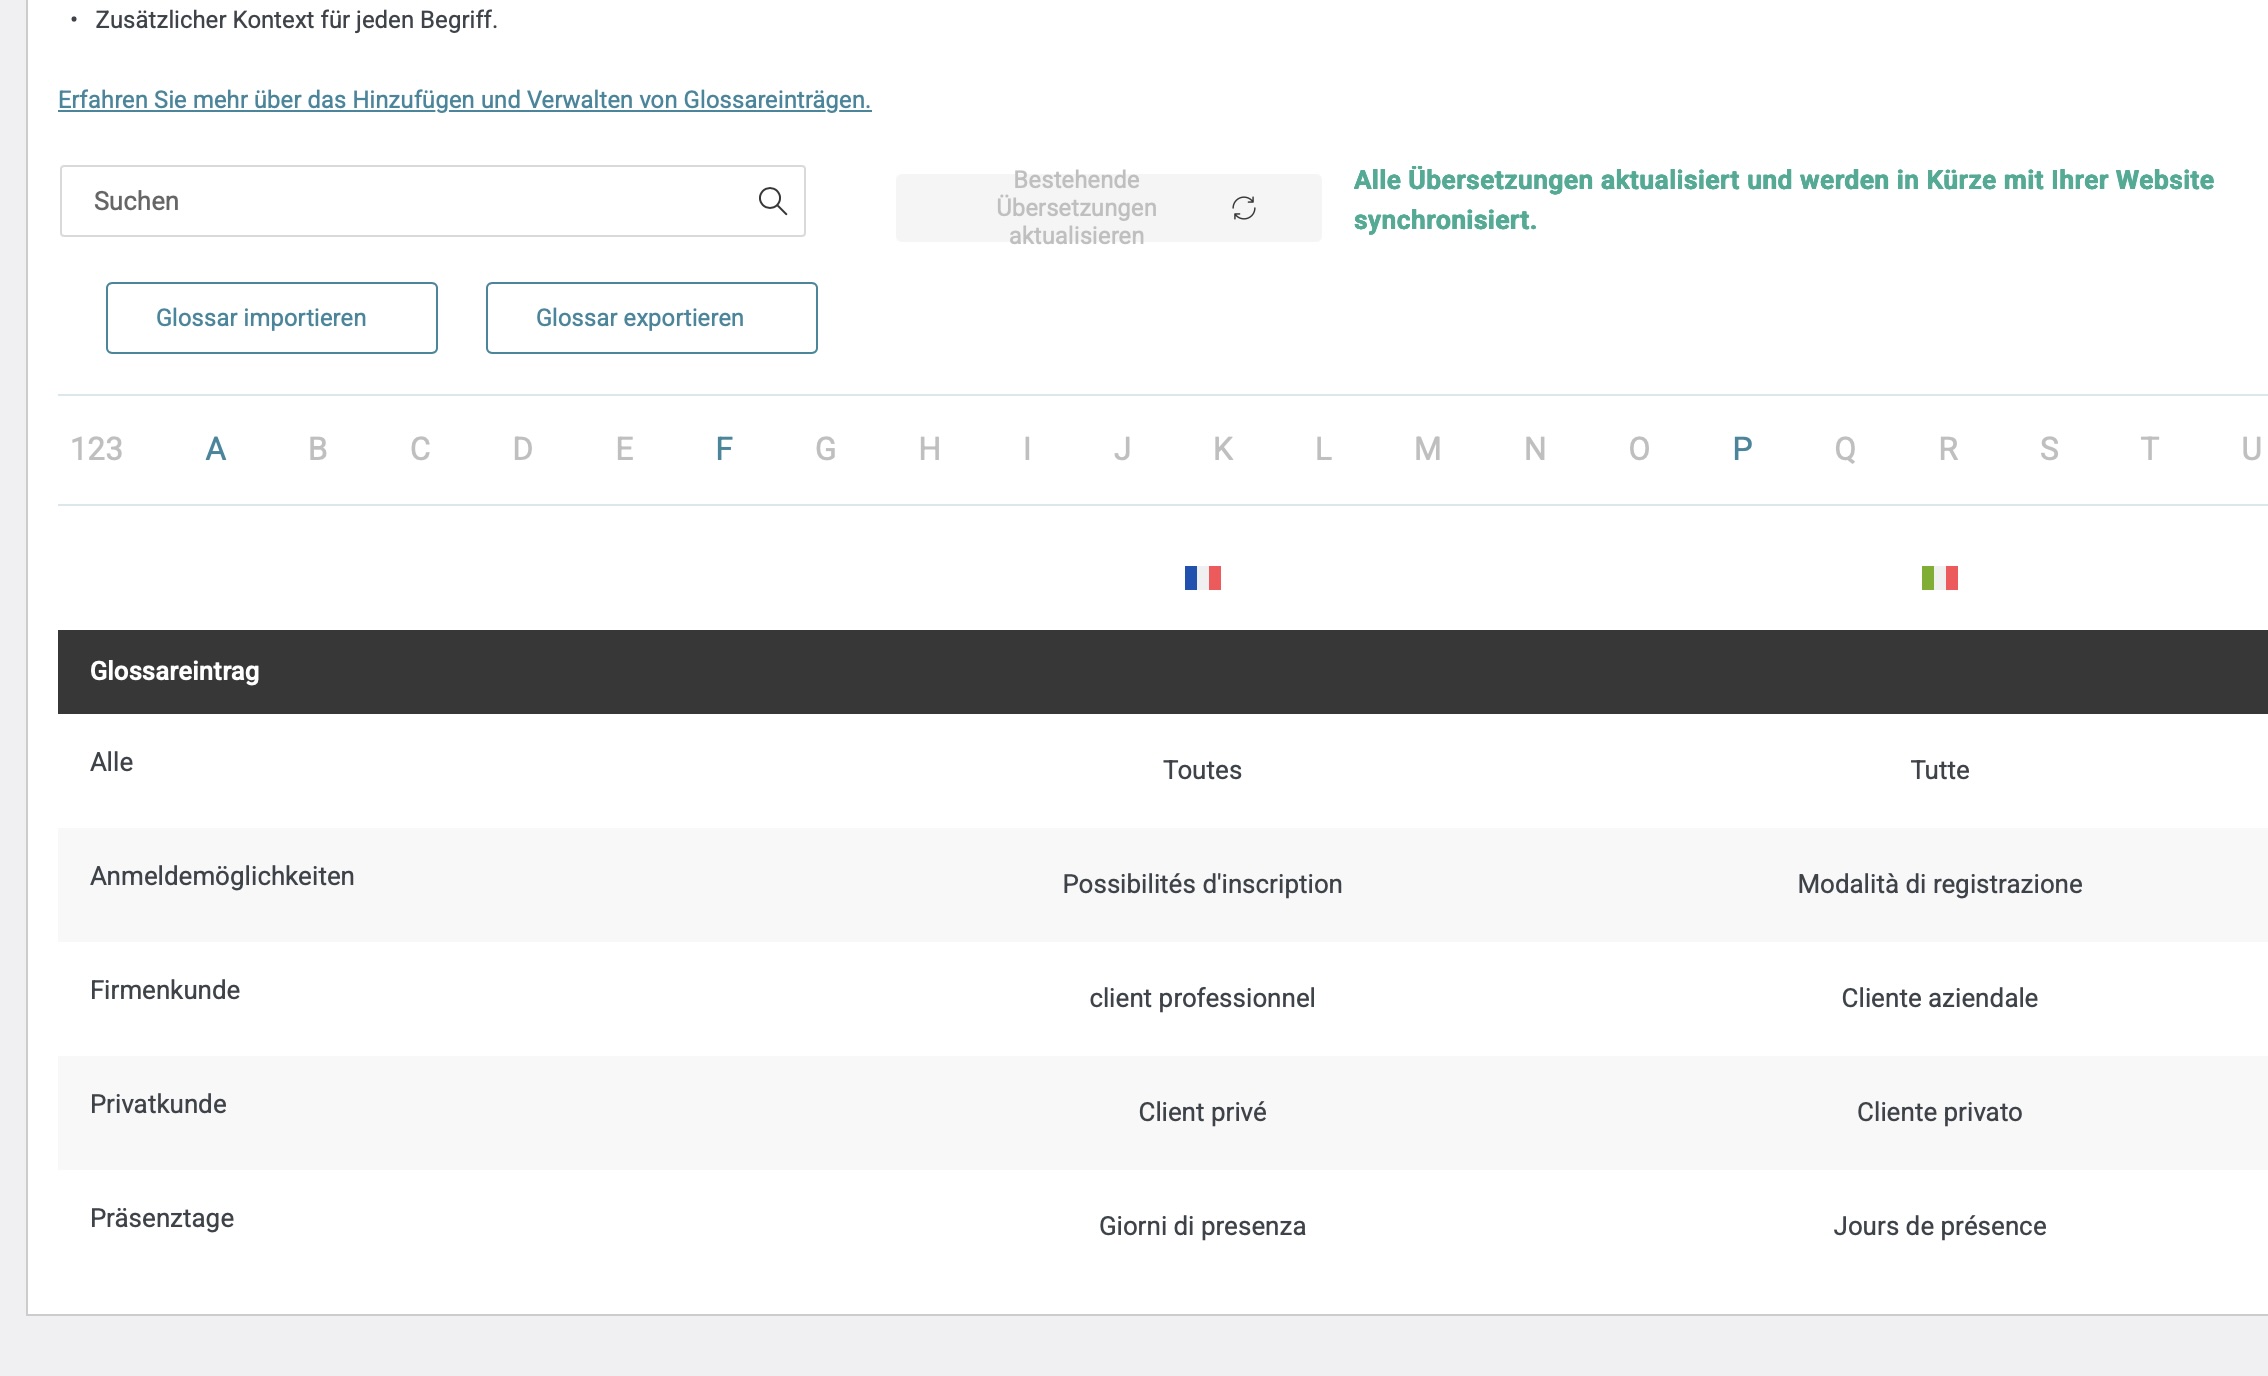
Task: Click into the Suchen search field
Action: click(400, 201)
